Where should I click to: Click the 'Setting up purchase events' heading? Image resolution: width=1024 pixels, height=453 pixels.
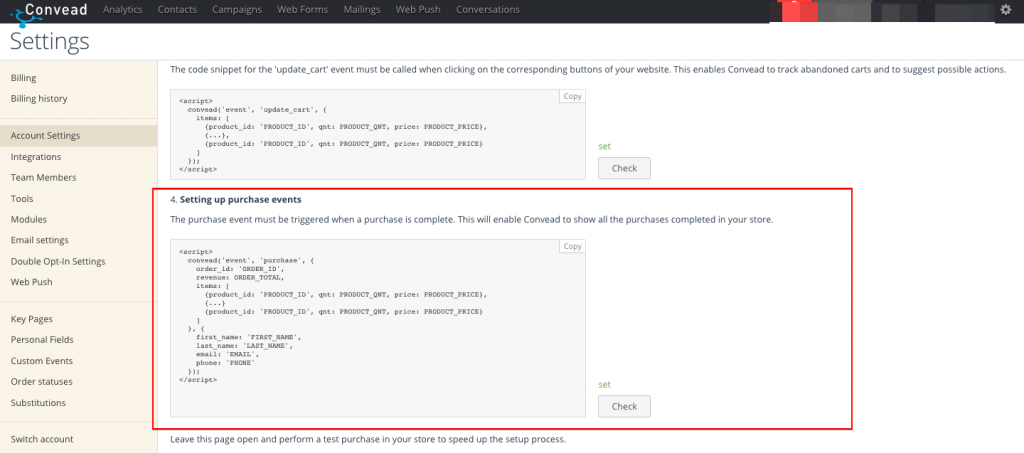point(240,199)
